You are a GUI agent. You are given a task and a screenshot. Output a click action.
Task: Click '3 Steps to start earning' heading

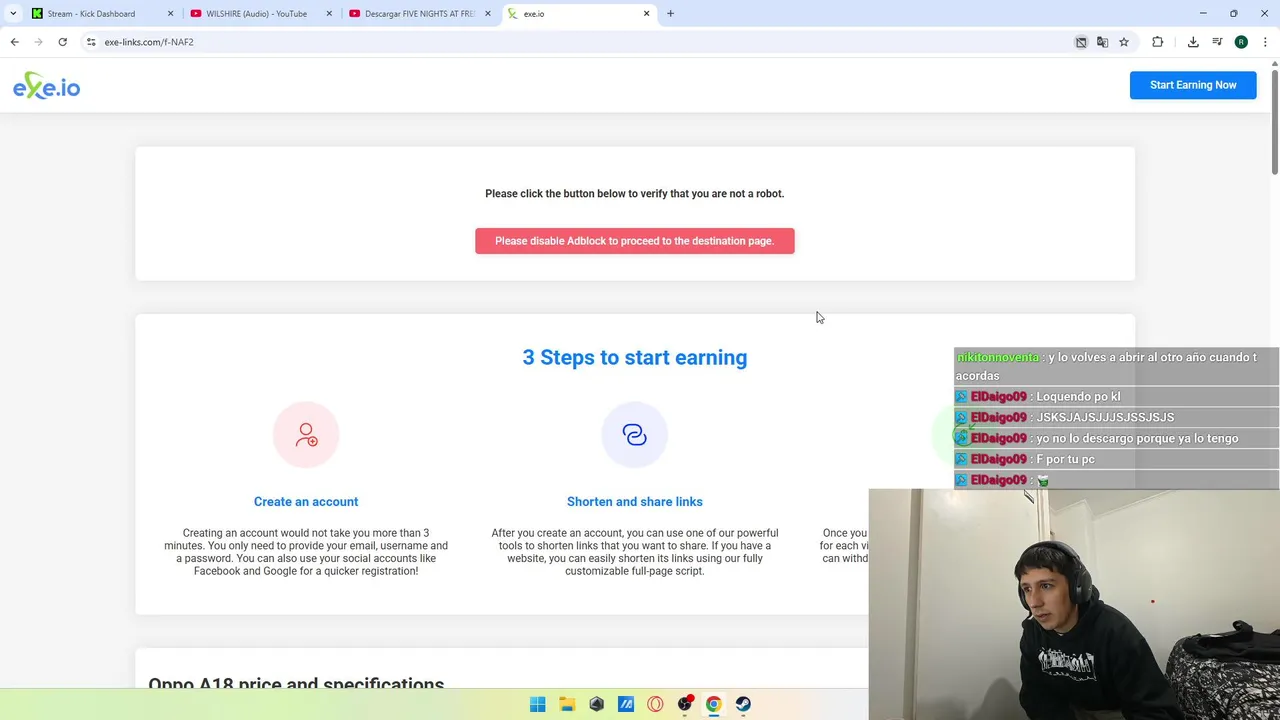pyautogui.click(x=635, y=358)
